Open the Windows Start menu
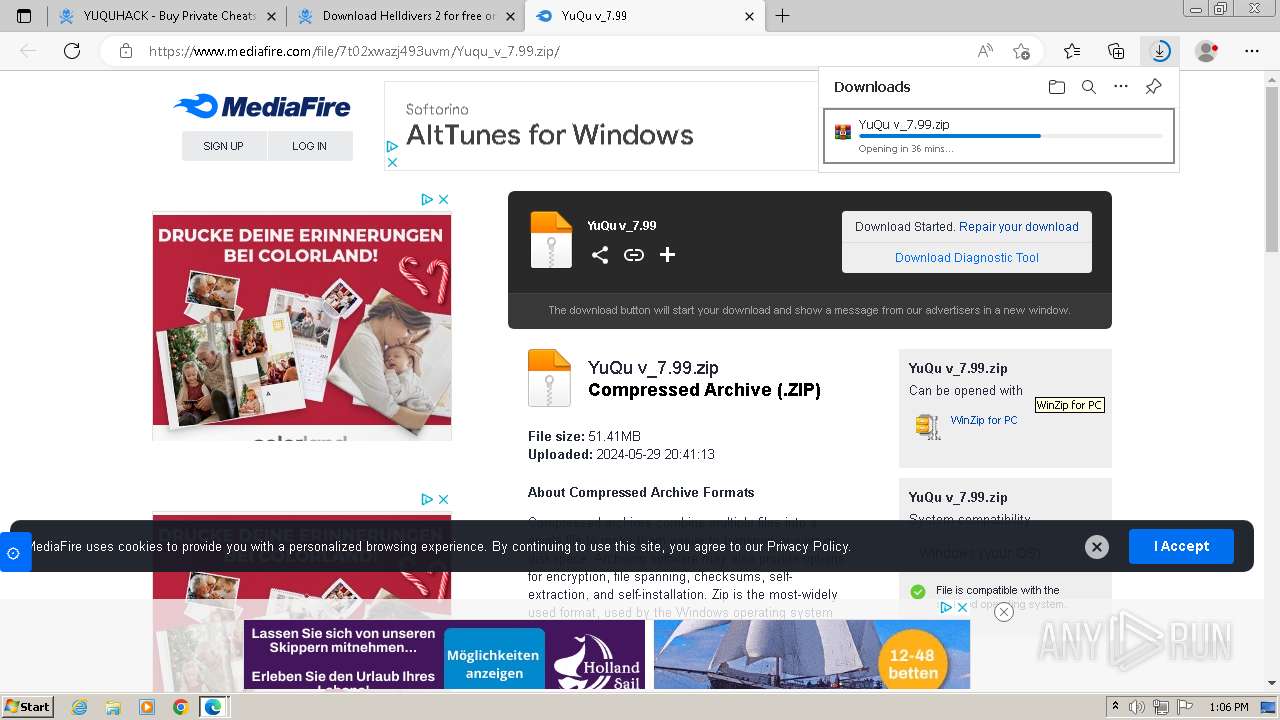 coord(27,706)
